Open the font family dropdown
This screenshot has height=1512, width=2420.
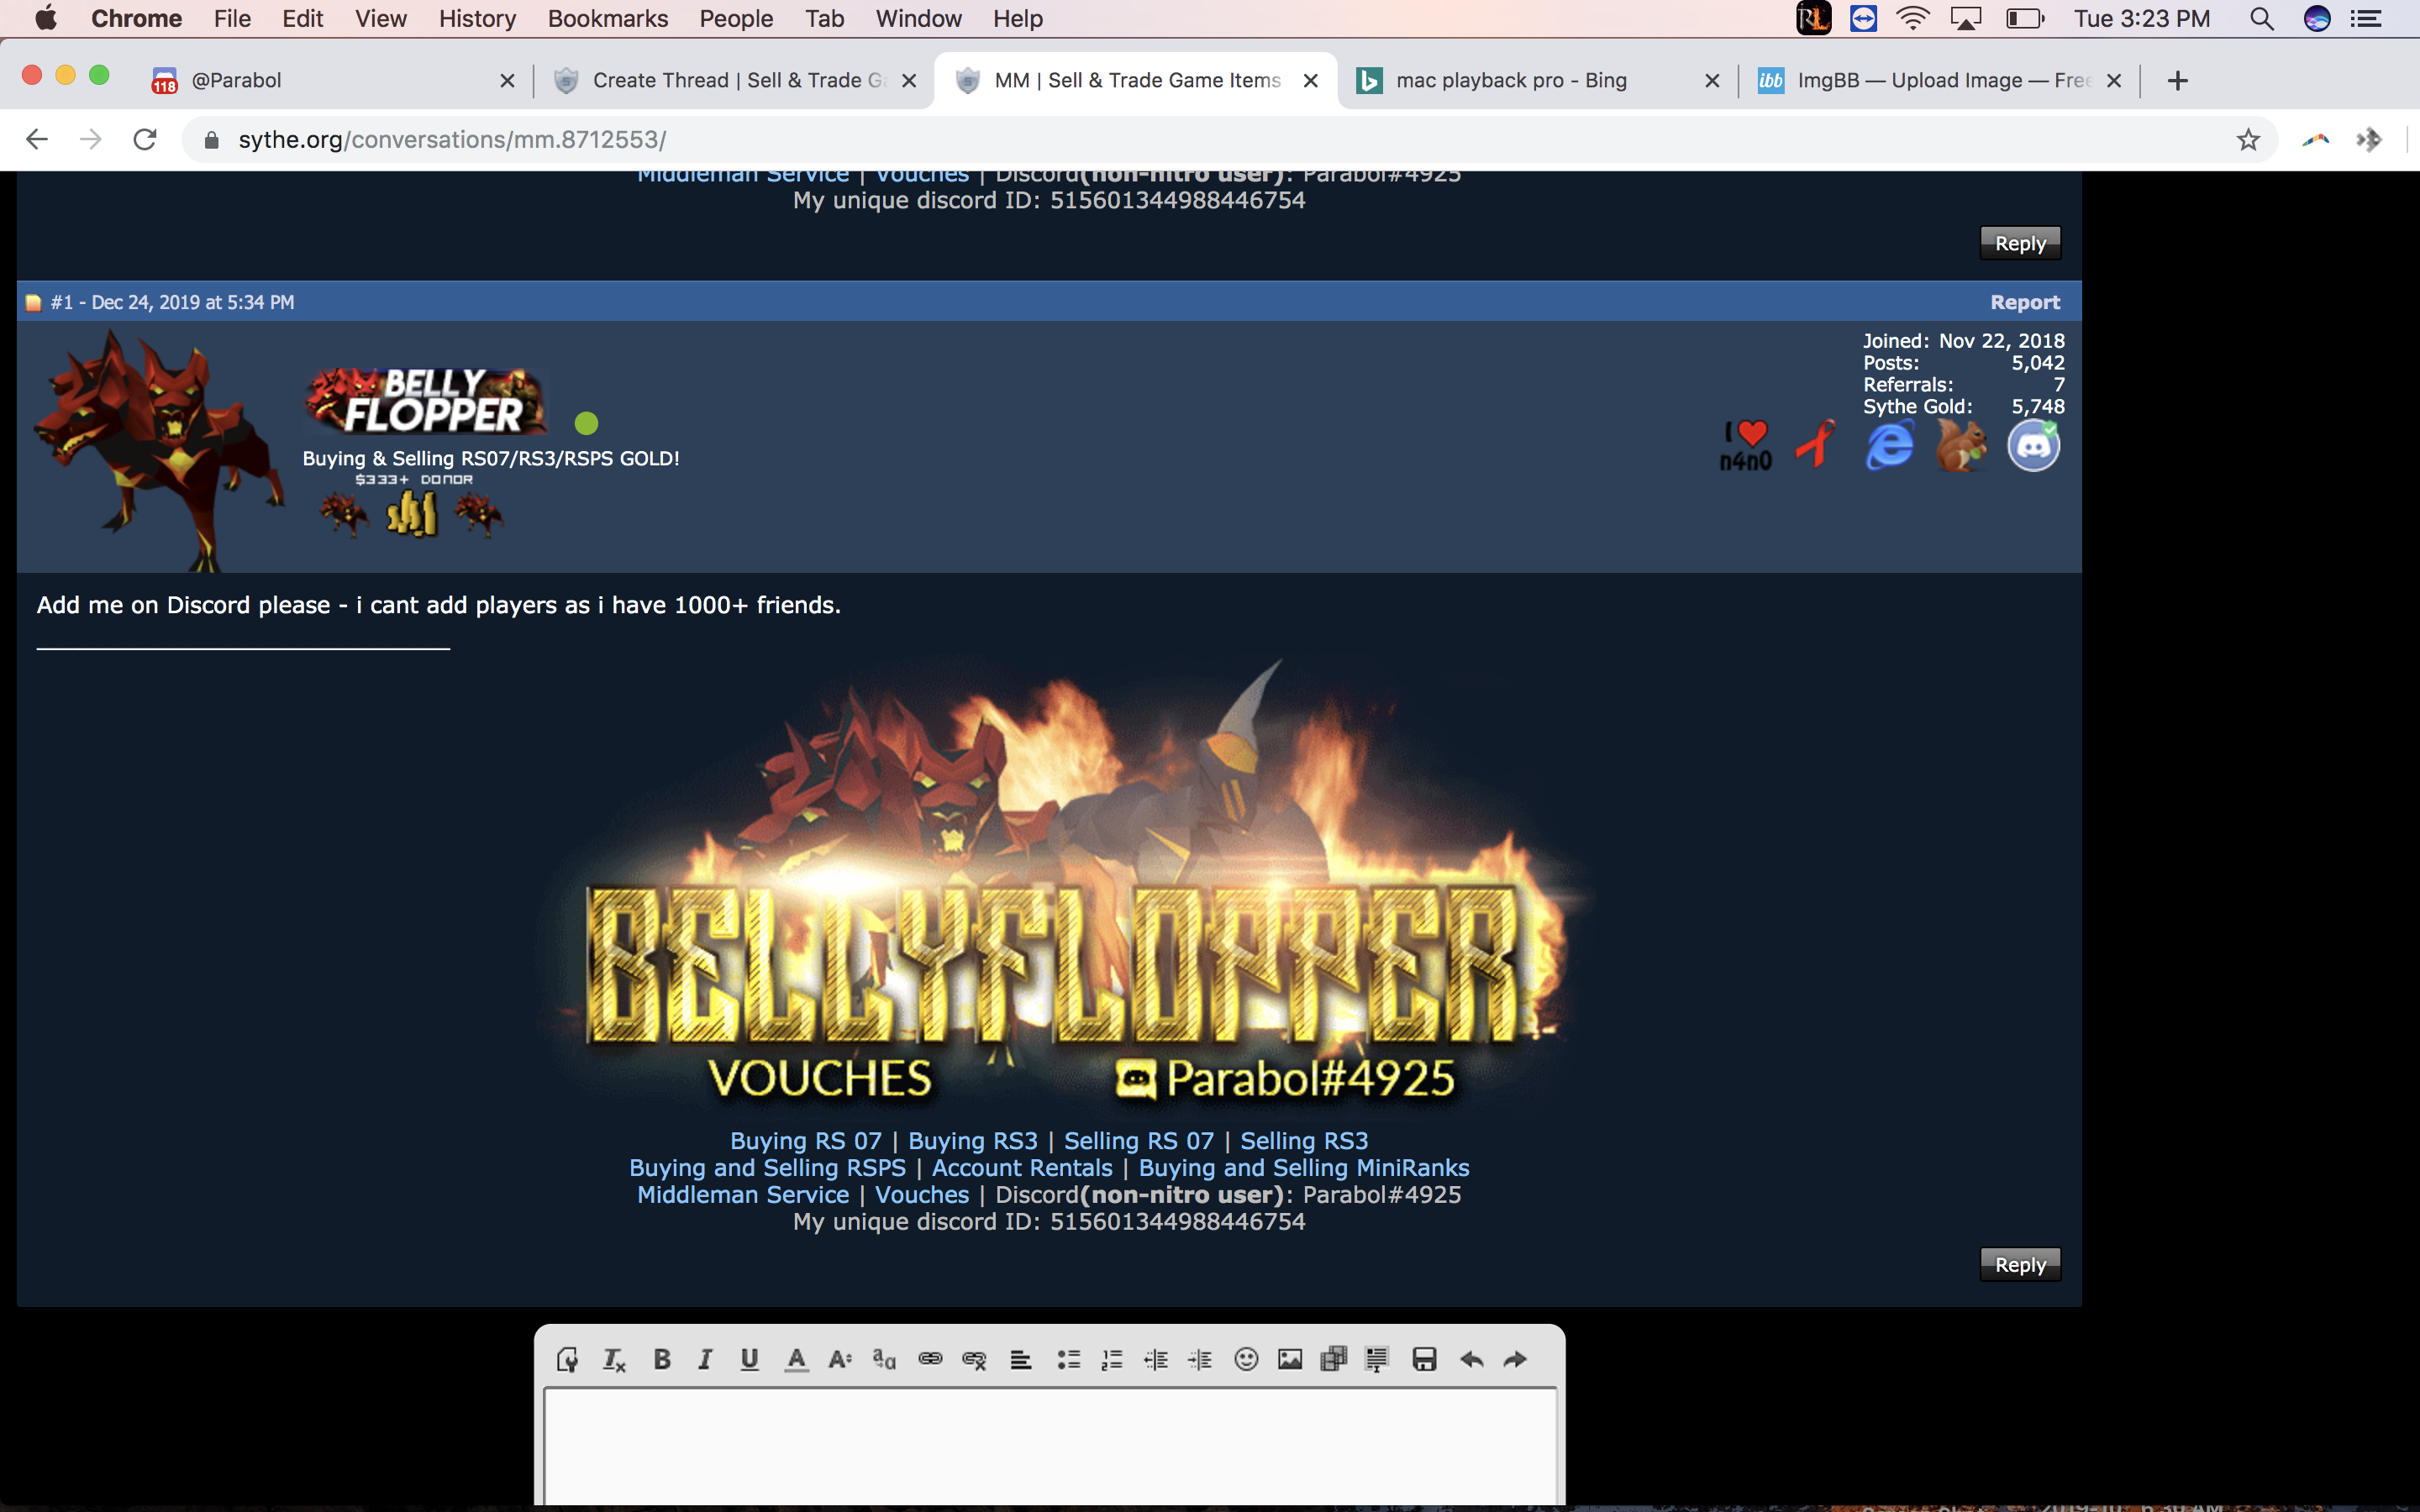pyautogui.click(x=884, y=1359)
